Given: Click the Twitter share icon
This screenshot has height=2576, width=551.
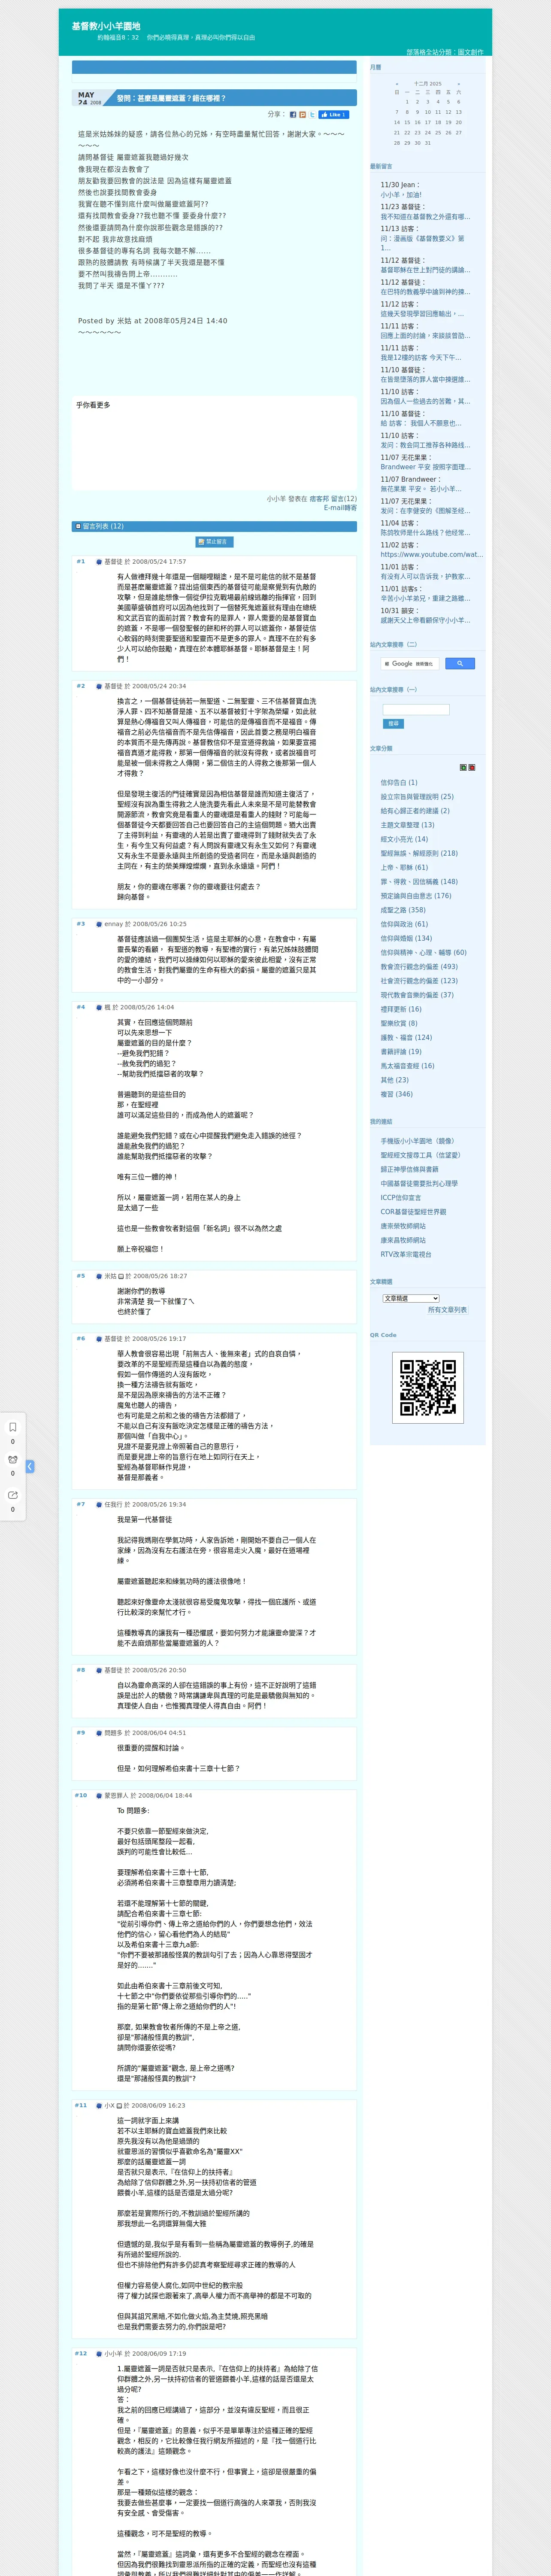Looking at the screenshot, I should 312,115.
